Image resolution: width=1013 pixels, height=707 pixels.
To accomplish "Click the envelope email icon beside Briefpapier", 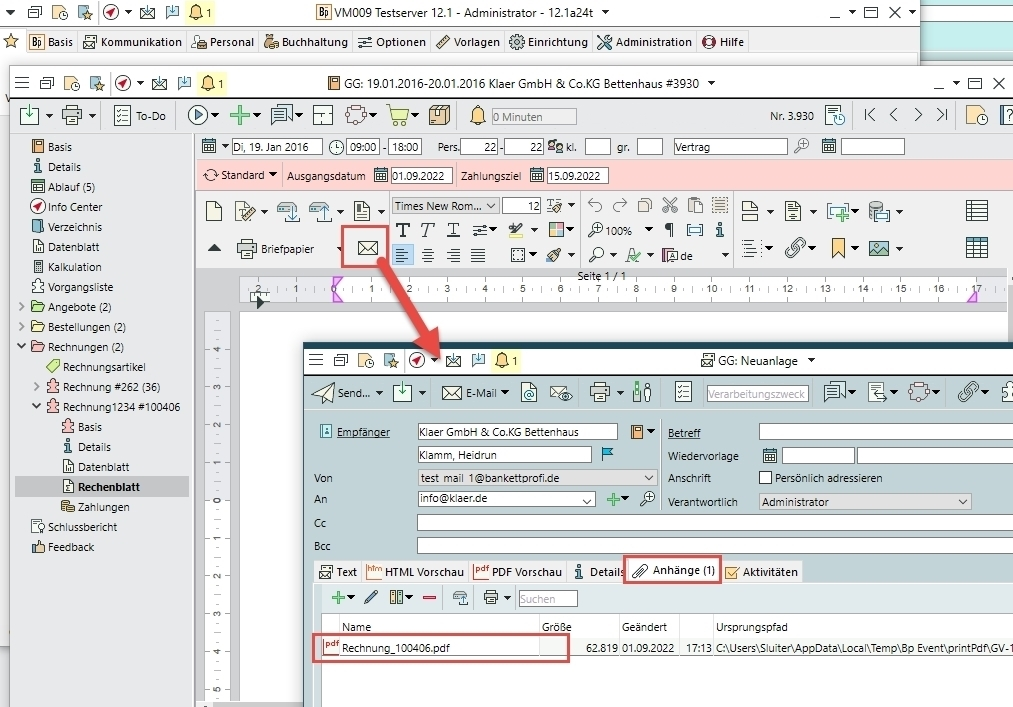I will click(367, 246).
